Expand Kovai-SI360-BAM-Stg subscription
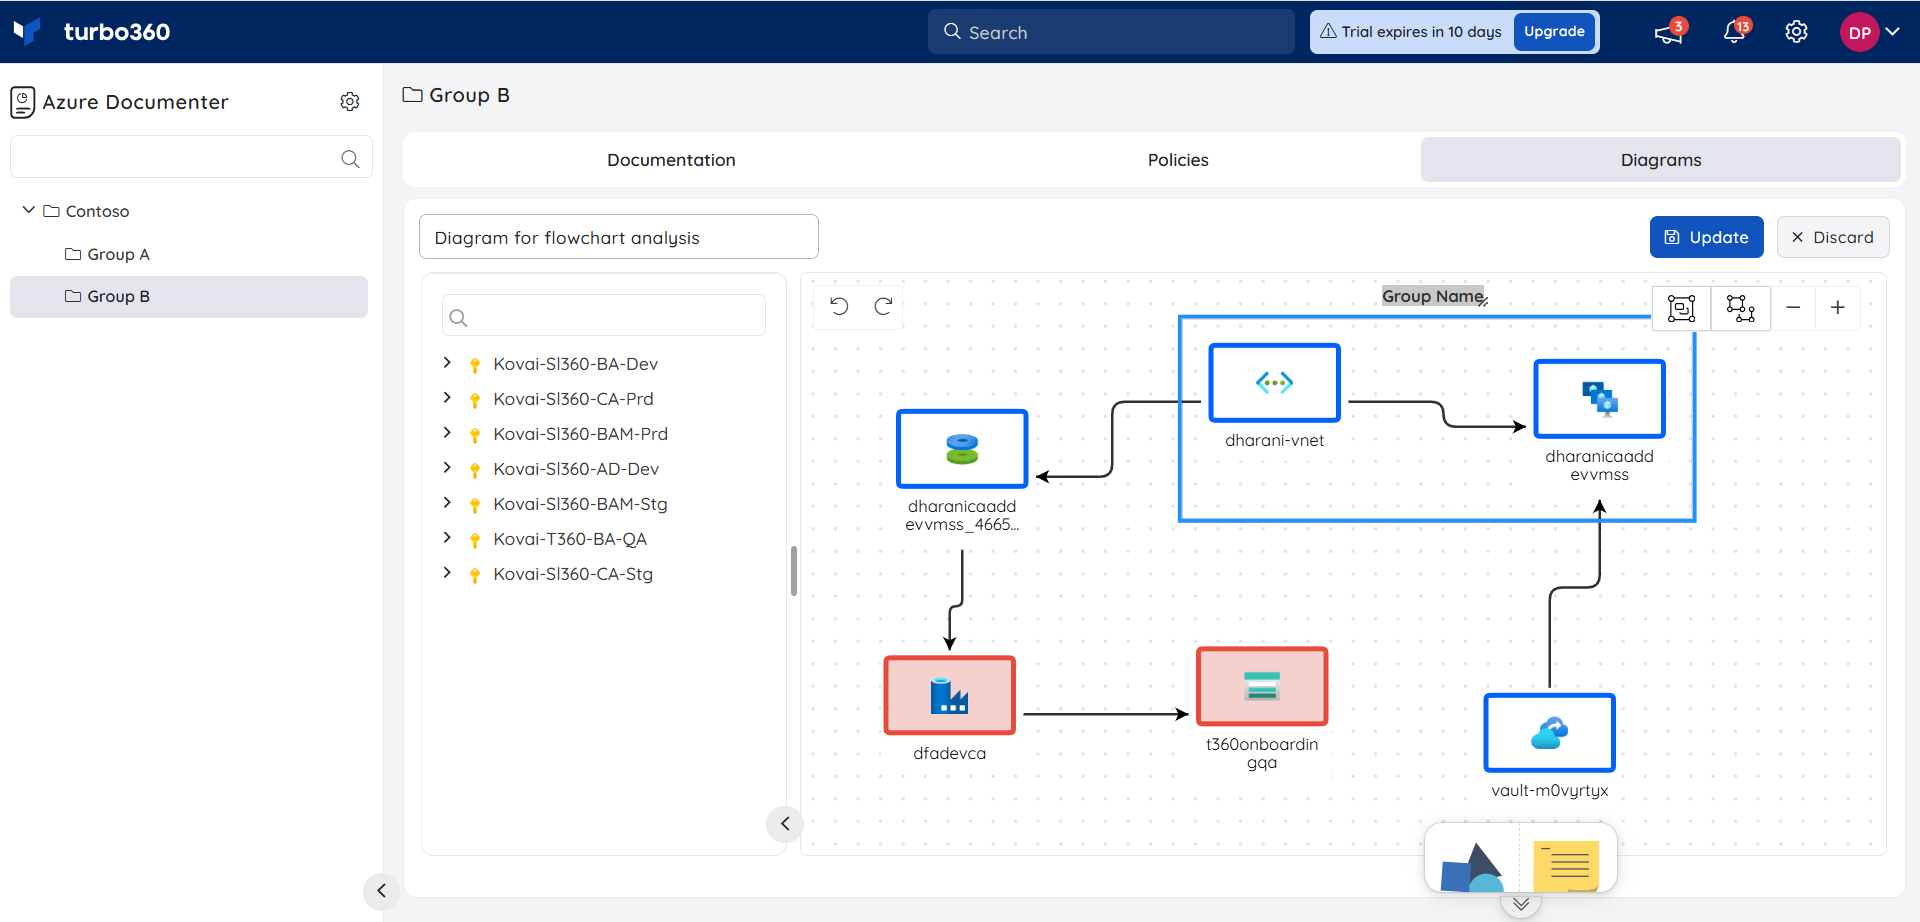1920x922 pixels. coord(447,503)
